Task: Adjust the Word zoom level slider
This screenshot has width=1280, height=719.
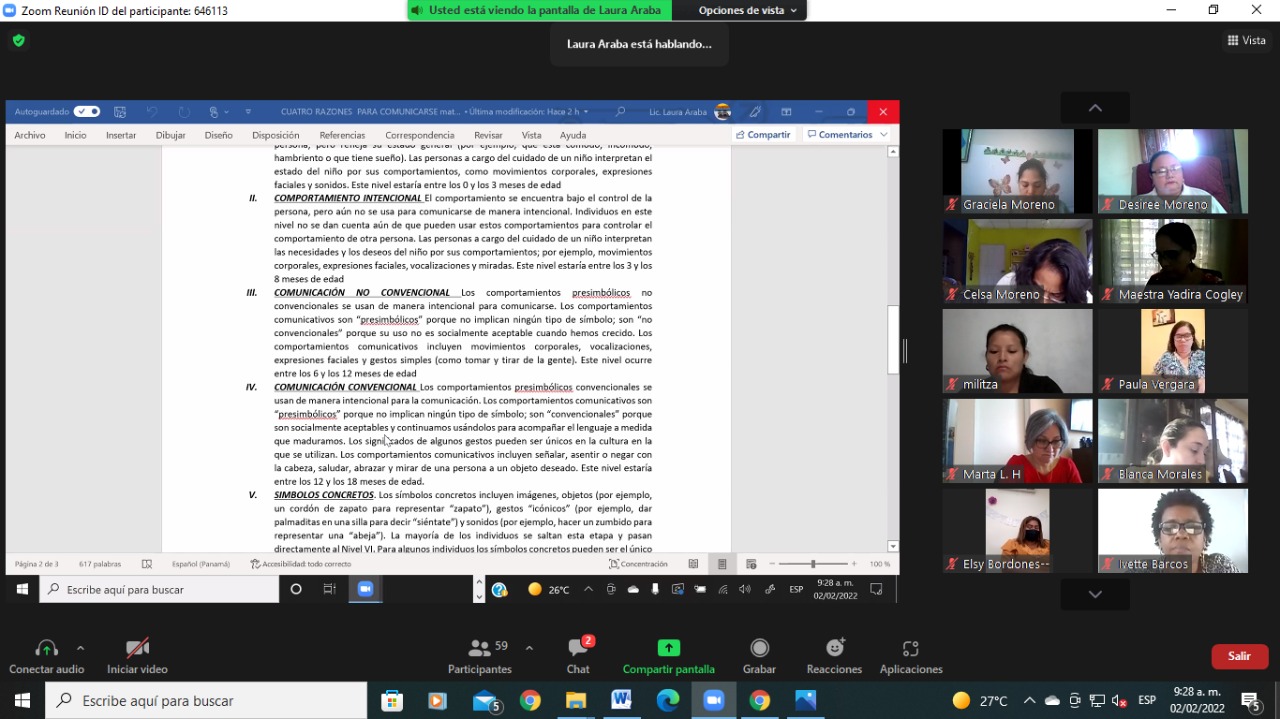Action: coord(813,564)
